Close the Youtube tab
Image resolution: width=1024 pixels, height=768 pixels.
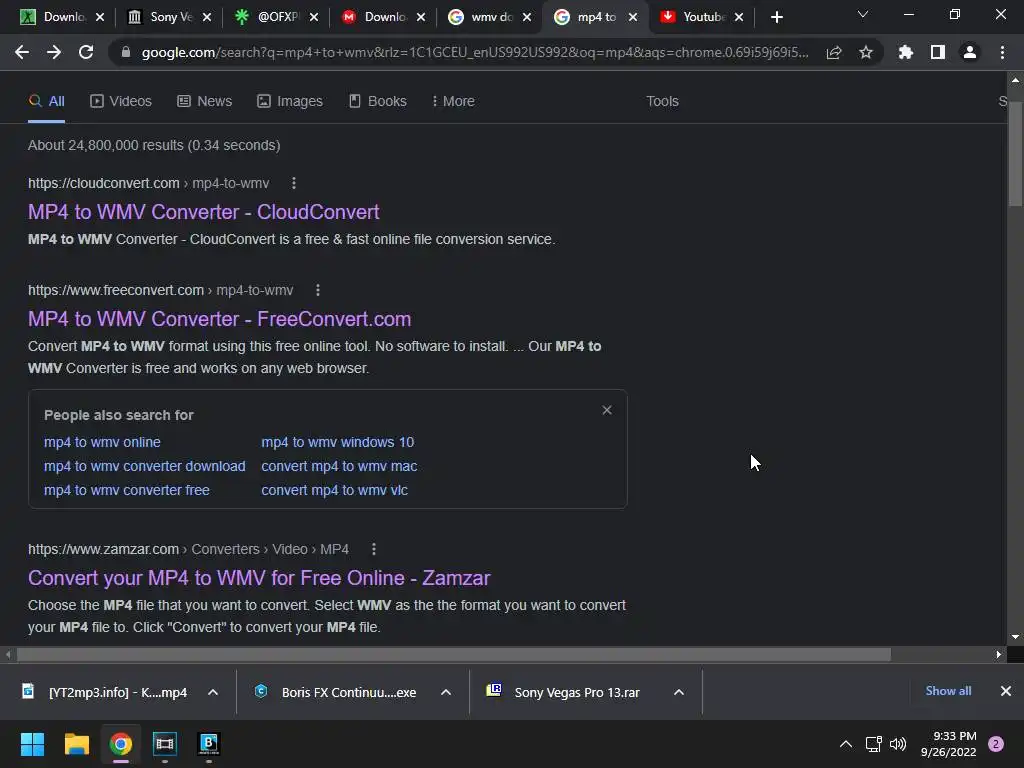[x=739, y=18]
